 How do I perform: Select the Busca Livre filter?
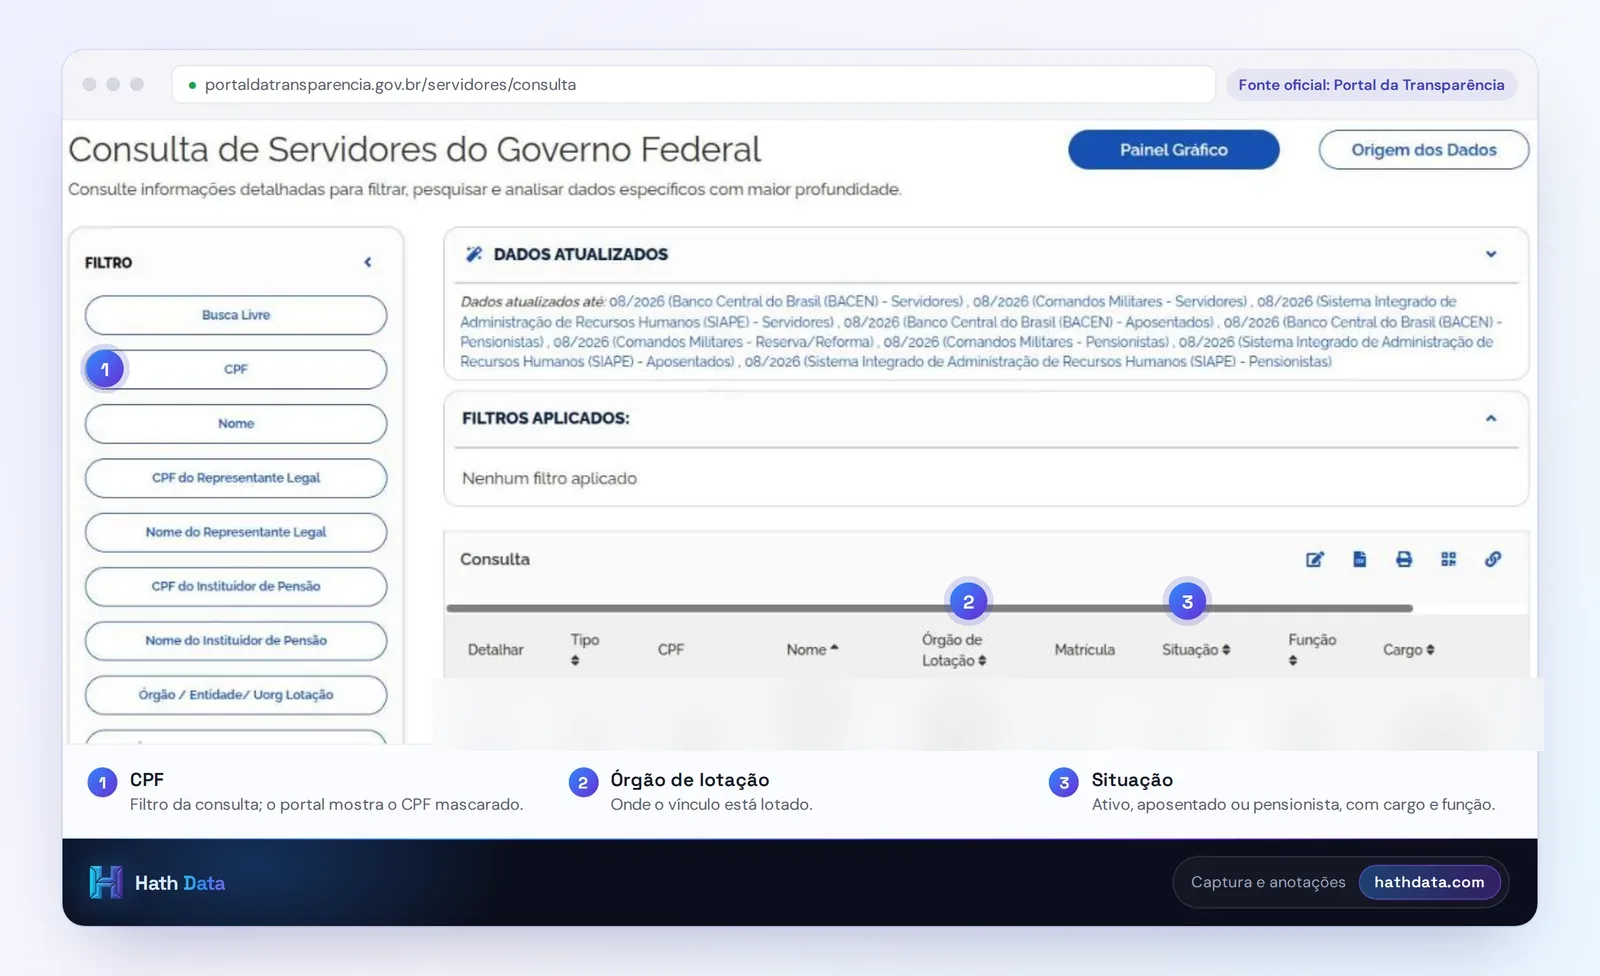(236, 315)
